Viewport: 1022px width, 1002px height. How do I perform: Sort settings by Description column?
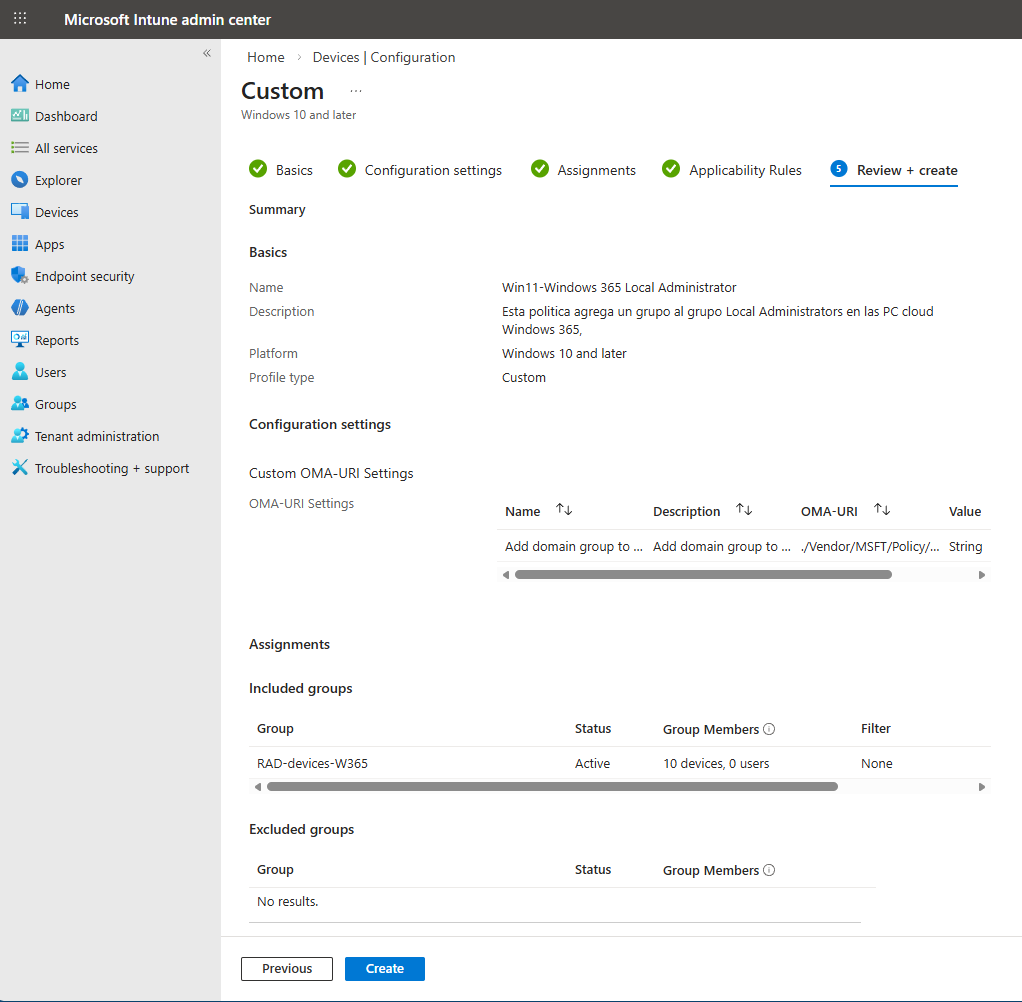coord(744,510)
